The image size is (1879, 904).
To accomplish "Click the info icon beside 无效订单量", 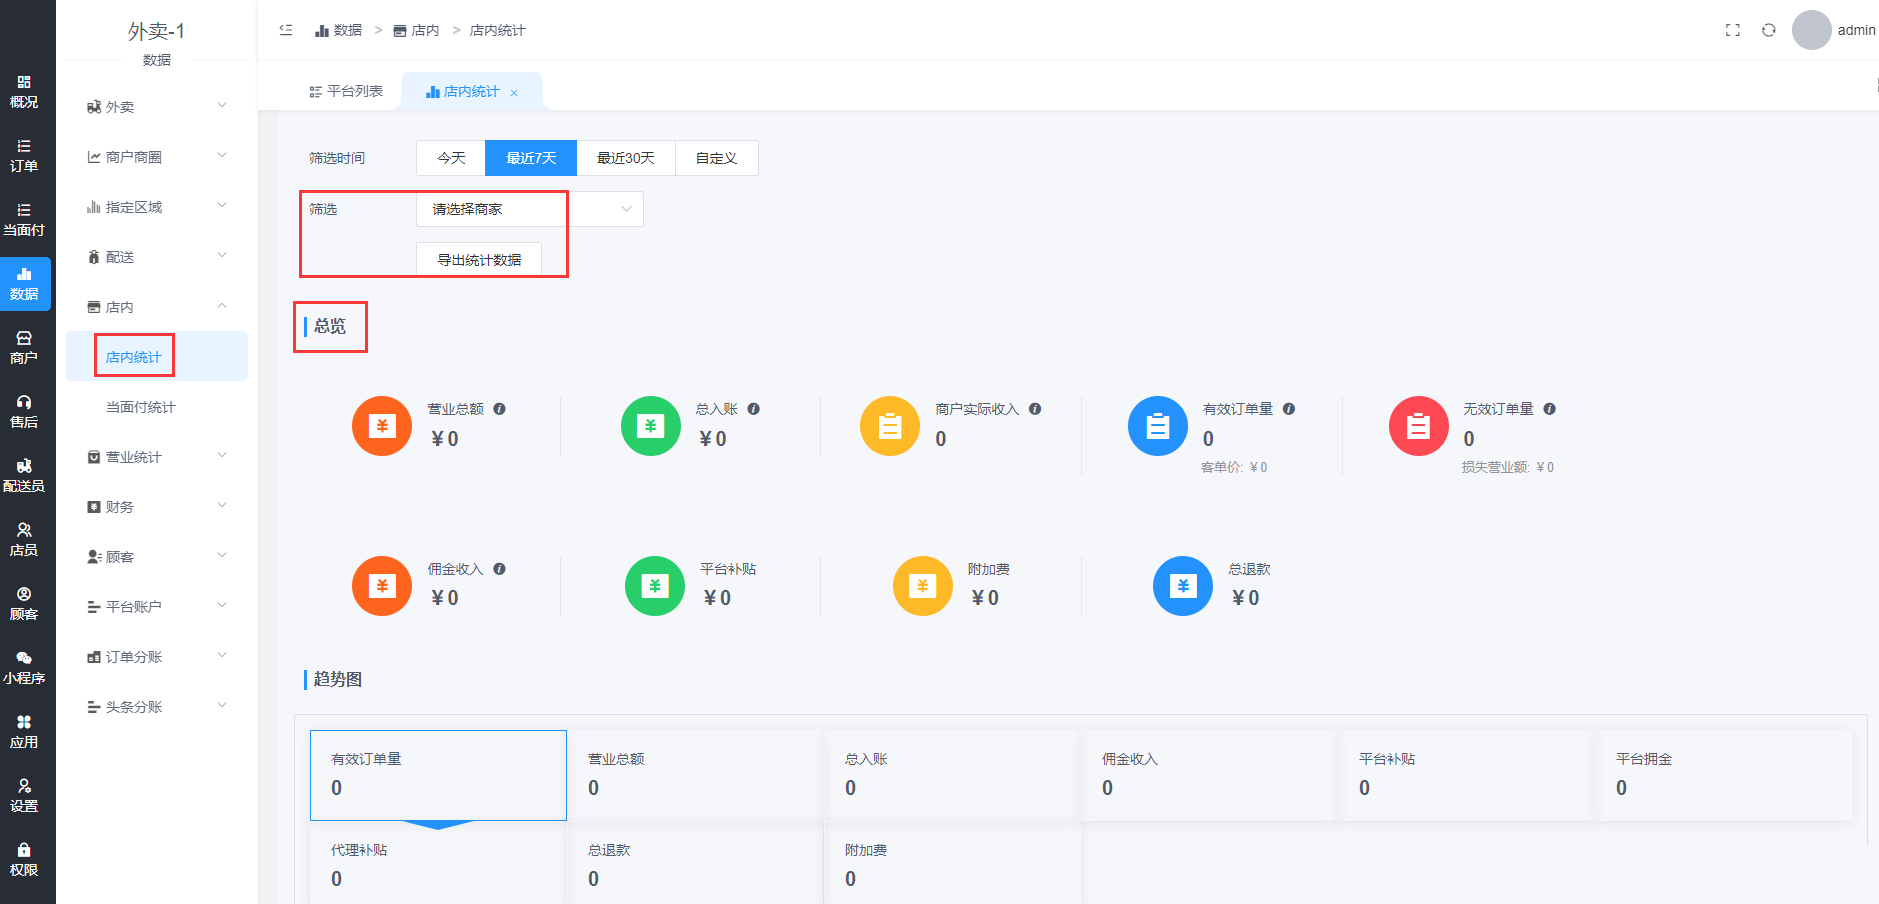I will pyautogui.click(x=1549, y=409).
